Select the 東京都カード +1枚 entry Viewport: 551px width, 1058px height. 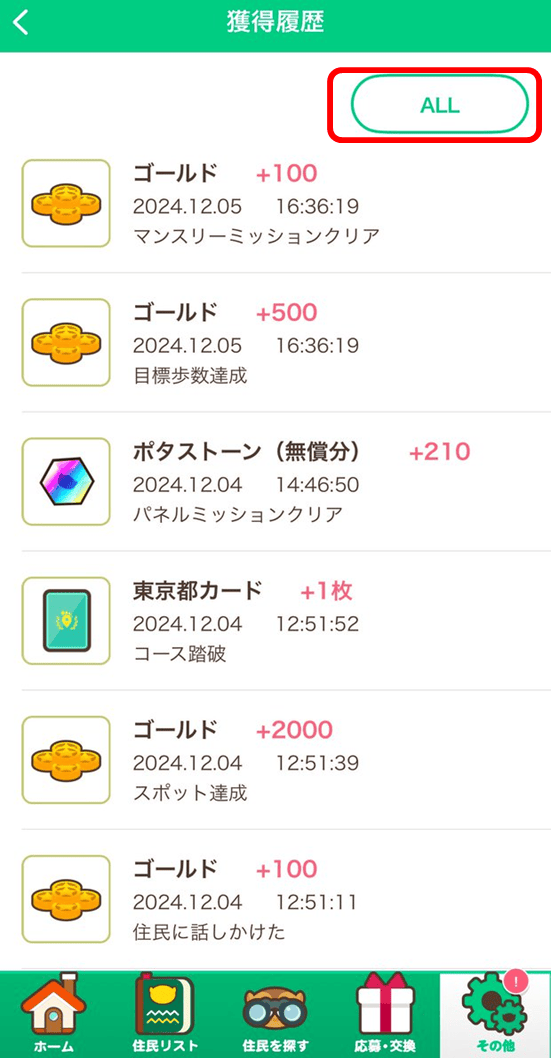(x=275, y=620)
